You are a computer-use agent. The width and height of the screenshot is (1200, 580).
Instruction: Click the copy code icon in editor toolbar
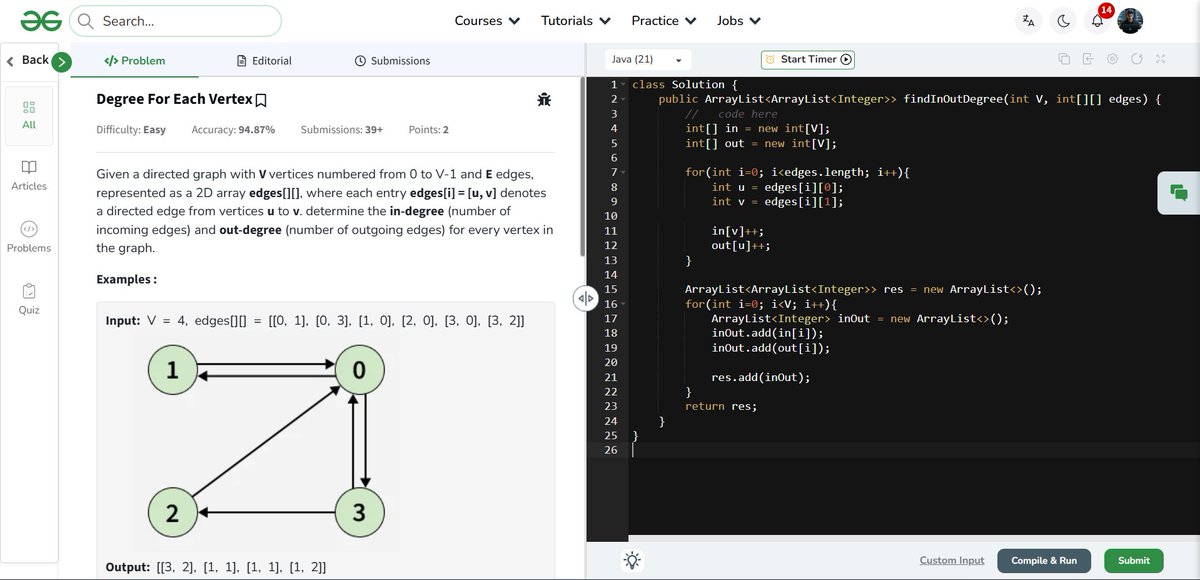[1064, 59]
